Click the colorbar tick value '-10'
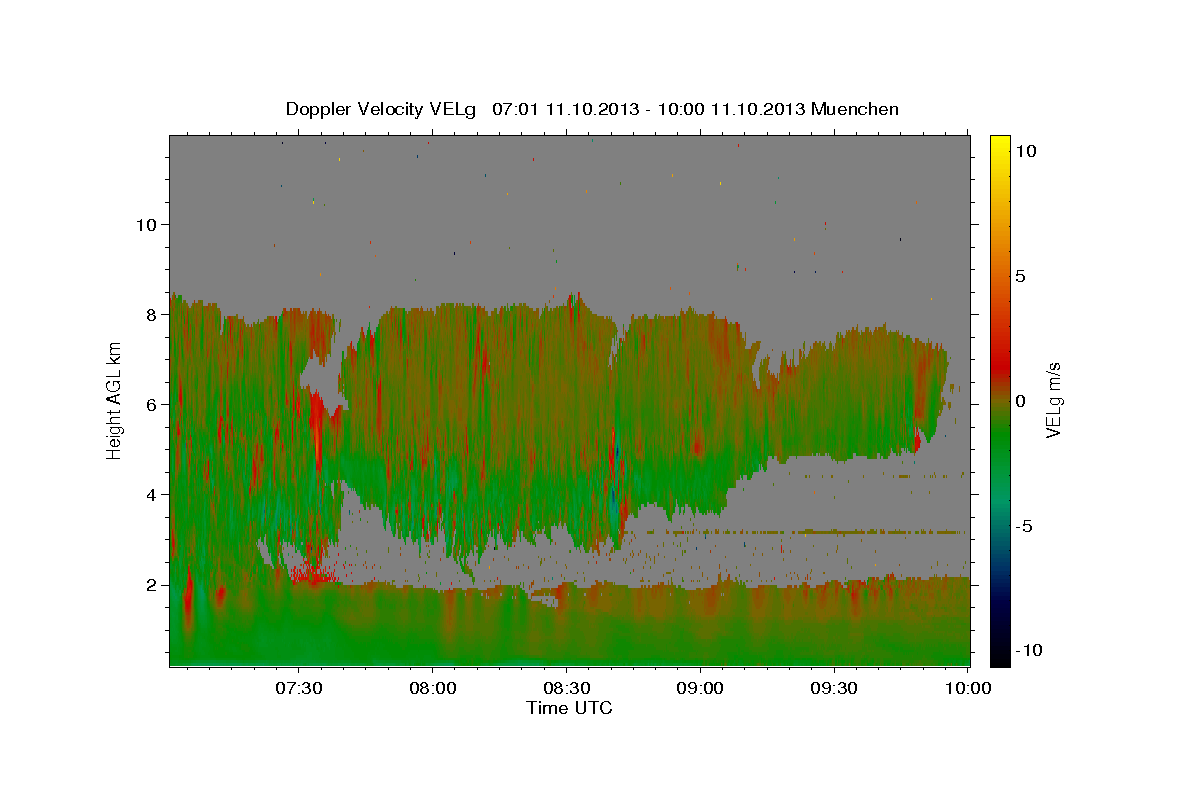1200x800 pixels. [x=1029, y=650]
